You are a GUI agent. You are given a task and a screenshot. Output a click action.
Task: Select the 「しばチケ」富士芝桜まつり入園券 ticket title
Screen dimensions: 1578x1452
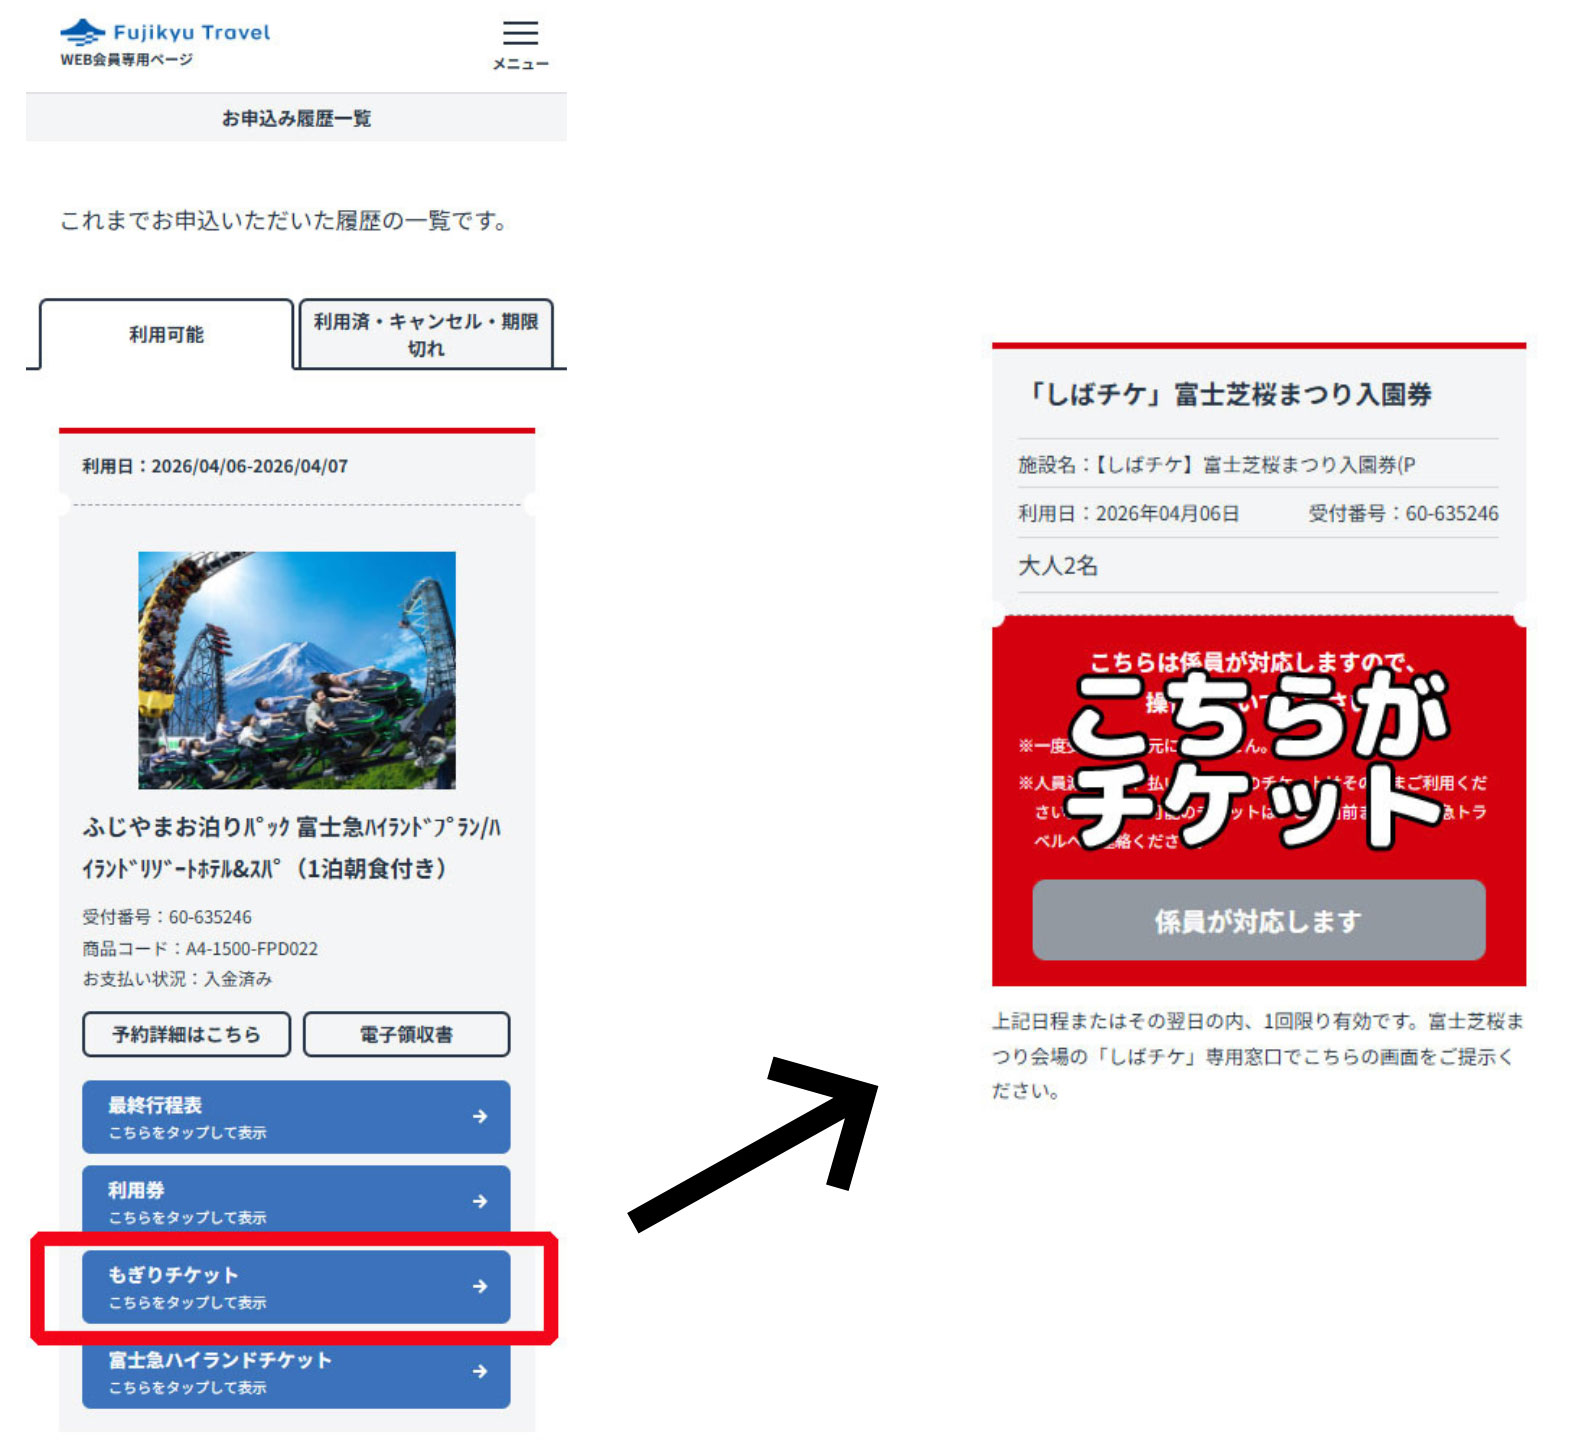(1229, 394)
